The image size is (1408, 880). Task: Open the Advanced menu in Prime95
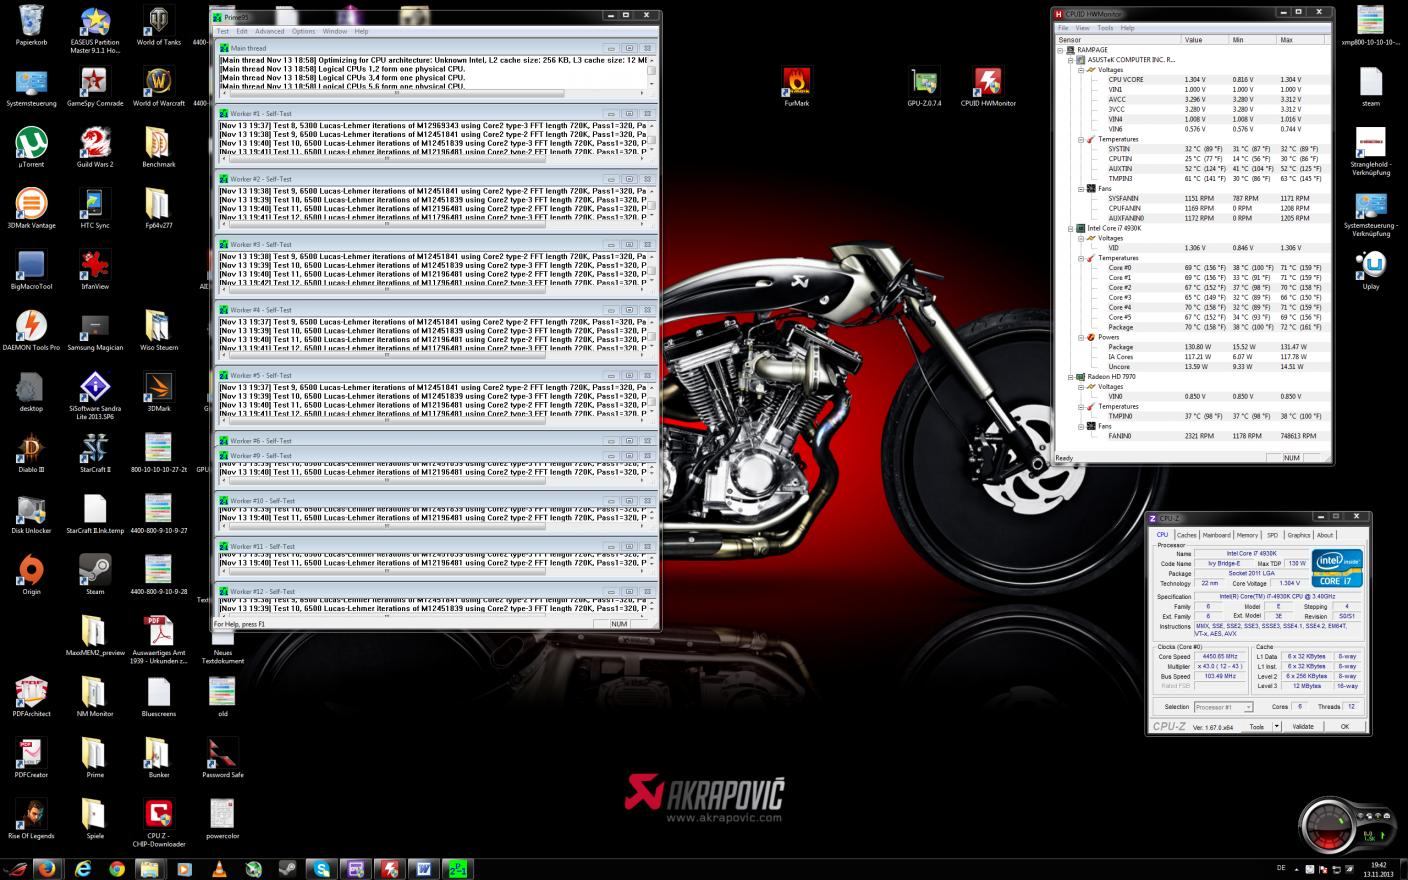pos(270,31)
